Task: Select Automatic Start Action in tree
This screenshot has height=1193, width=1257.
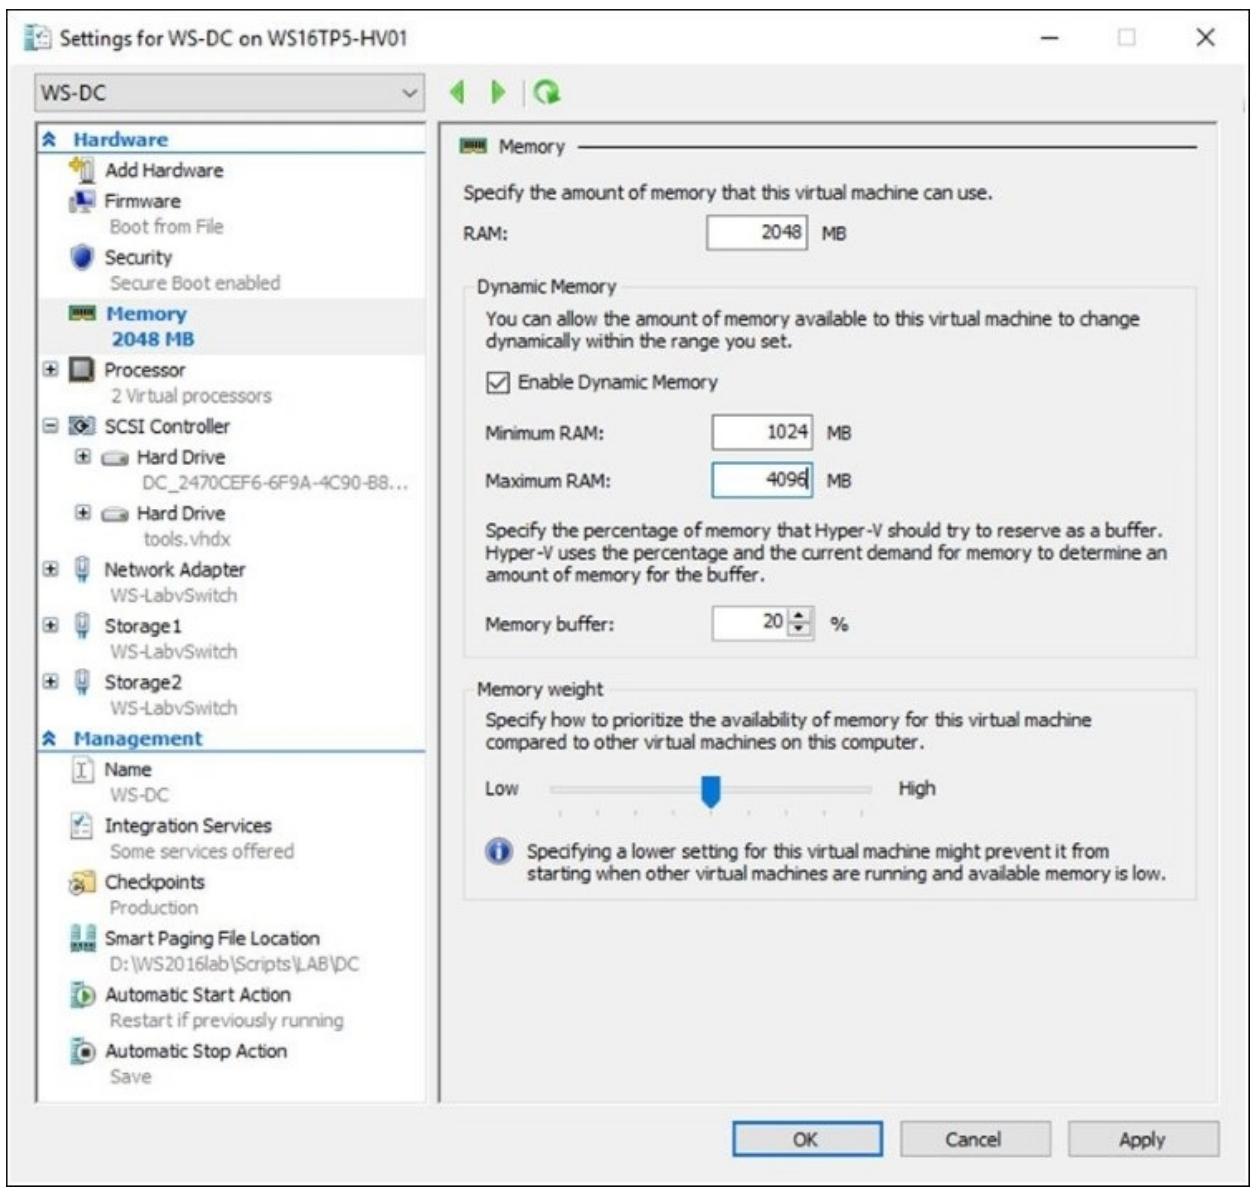Action: point(197,995)
